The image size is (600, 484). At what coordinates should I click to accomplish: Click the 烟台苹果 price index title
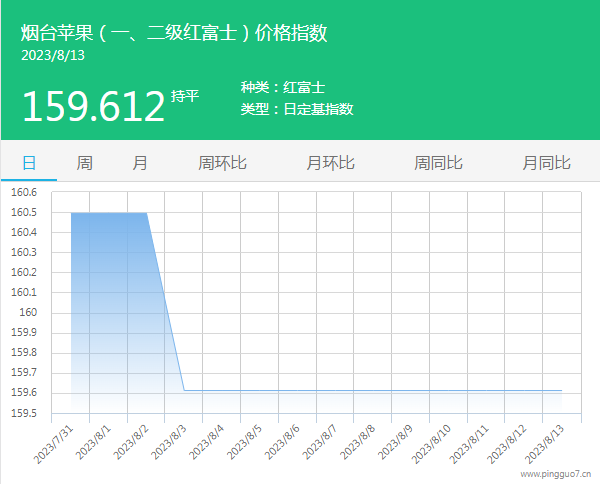pyautogui.click(x=174, y=33)
